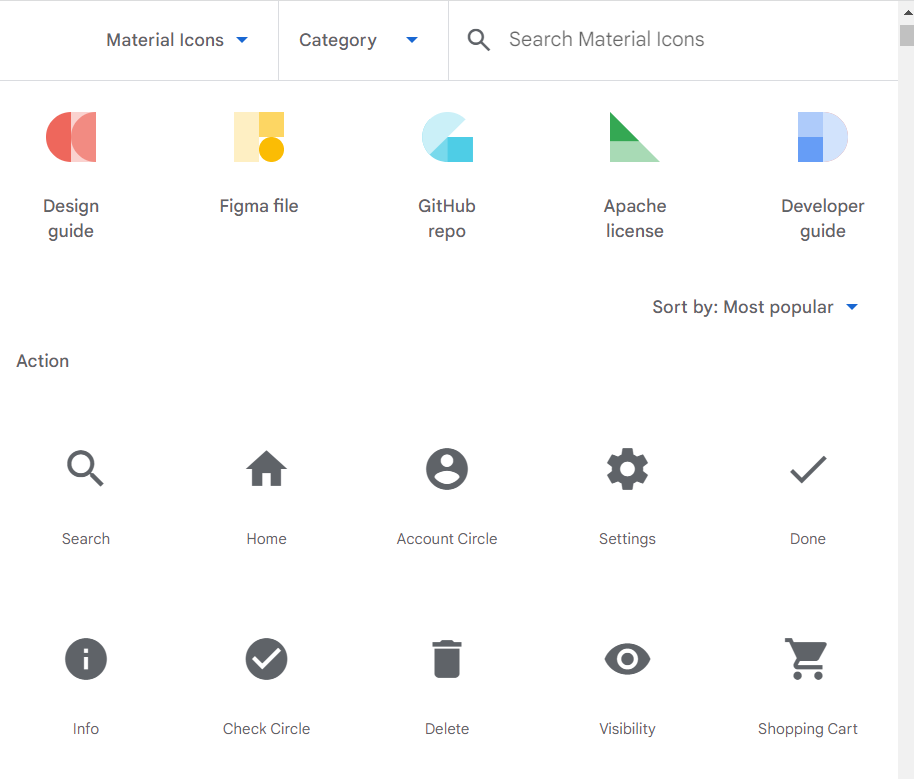The image size is (914, 779).
Task: Open the Material Icons dropdown
Action: 177,40
